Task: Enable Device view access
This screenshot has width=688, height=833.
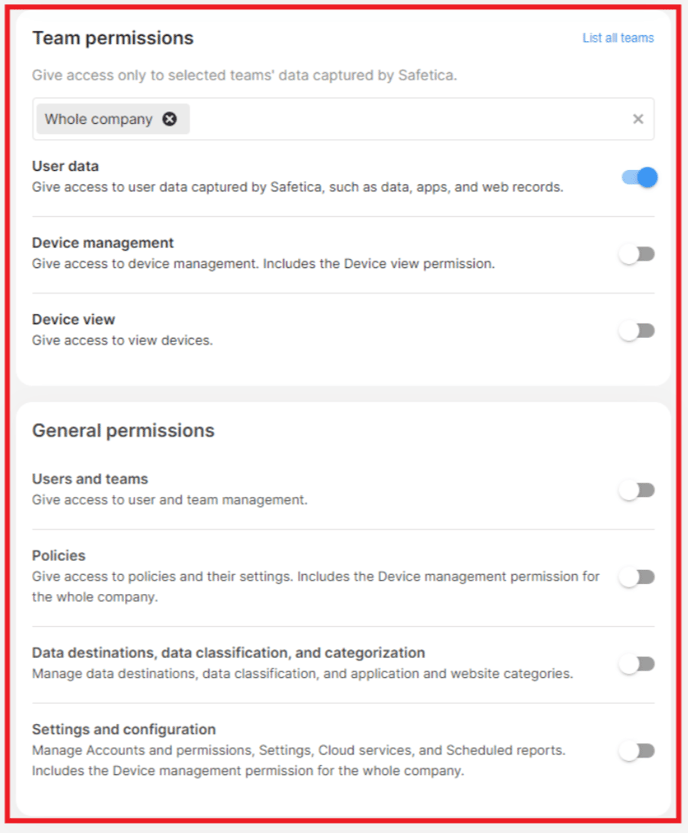Action: tap(637, 330)
